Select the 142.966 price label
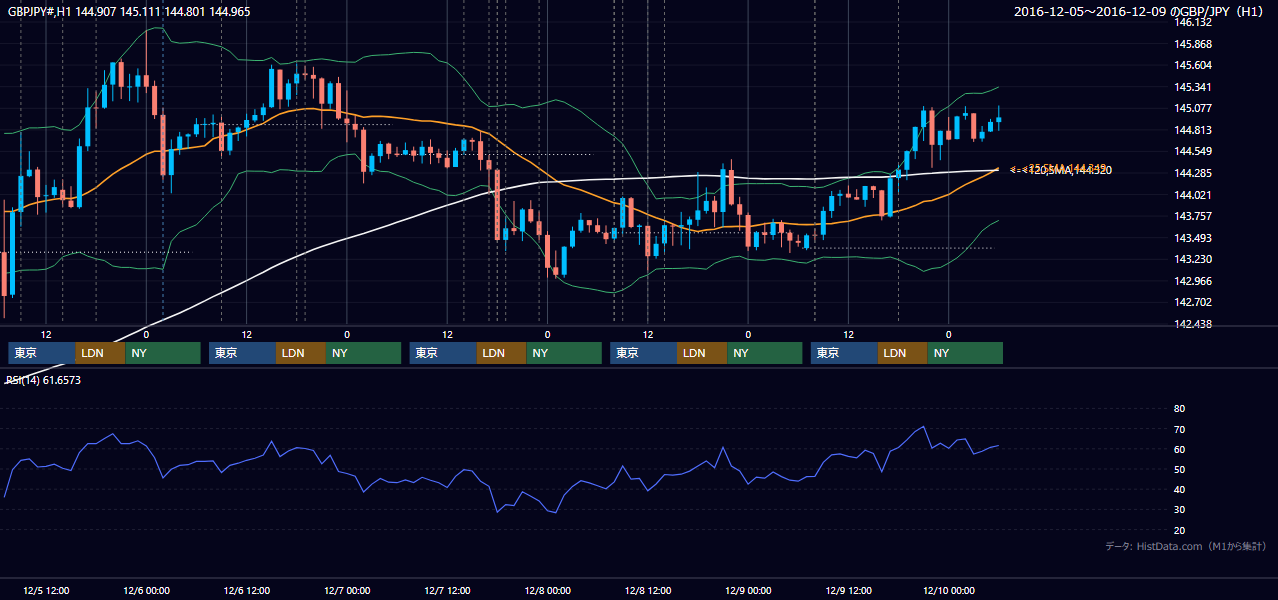Image resolution: width=1278 pixels, height=600 pixels. (x=1194, y=281)
